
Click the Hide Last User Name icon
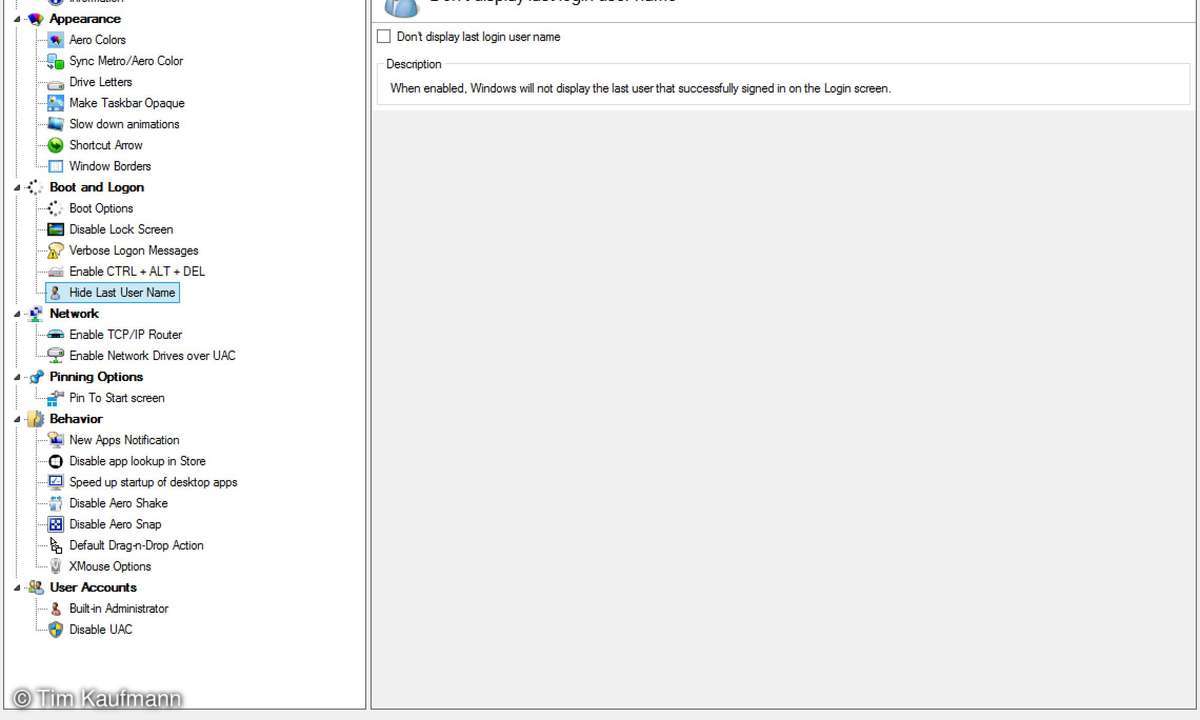pos(56,292)
